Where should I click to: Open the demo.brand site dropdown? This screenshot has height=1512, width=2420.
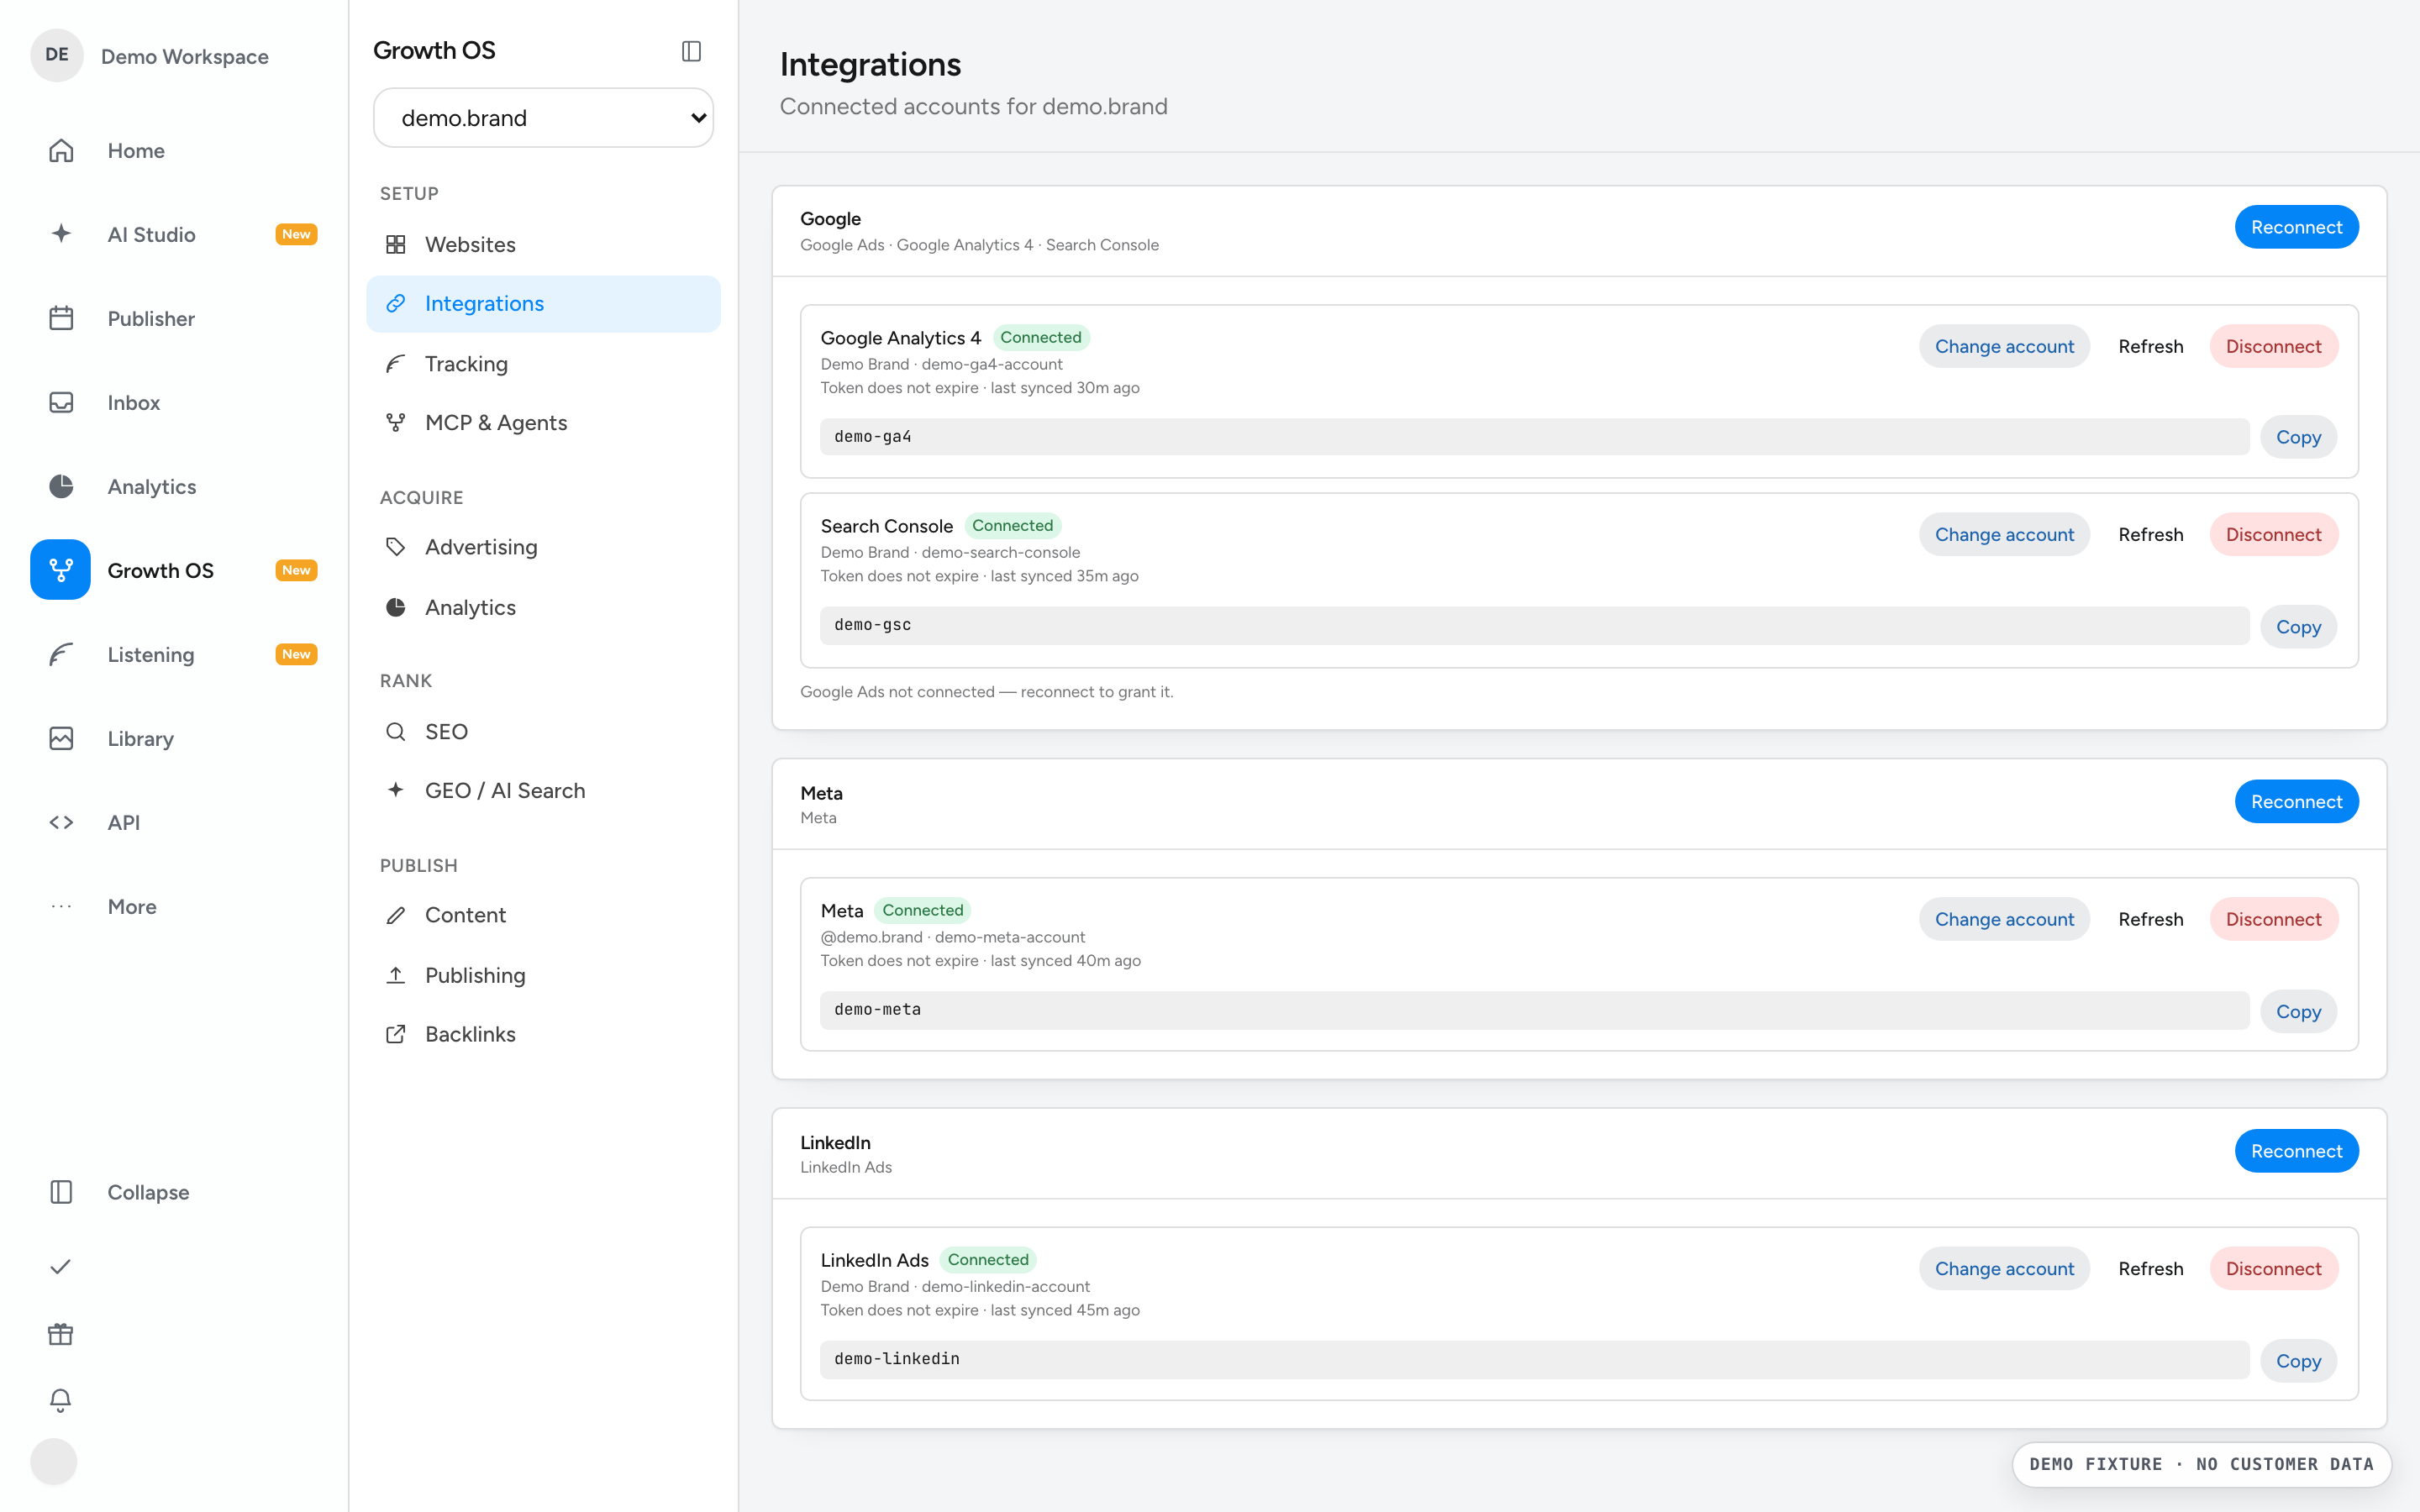pyautogui.click(x=543, y=118)
